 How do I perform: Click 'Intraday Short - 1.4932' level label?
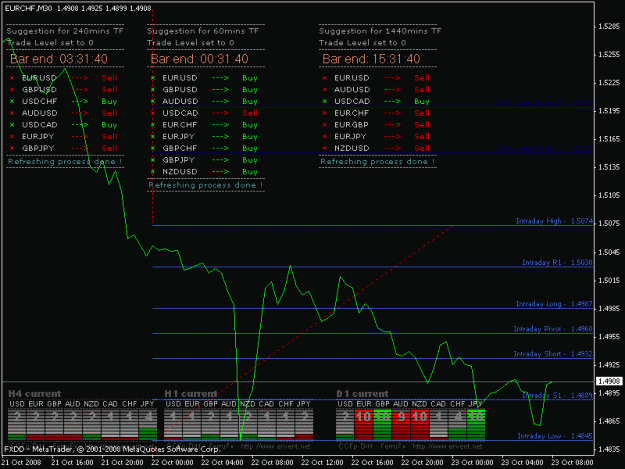(x=553, y=354)
